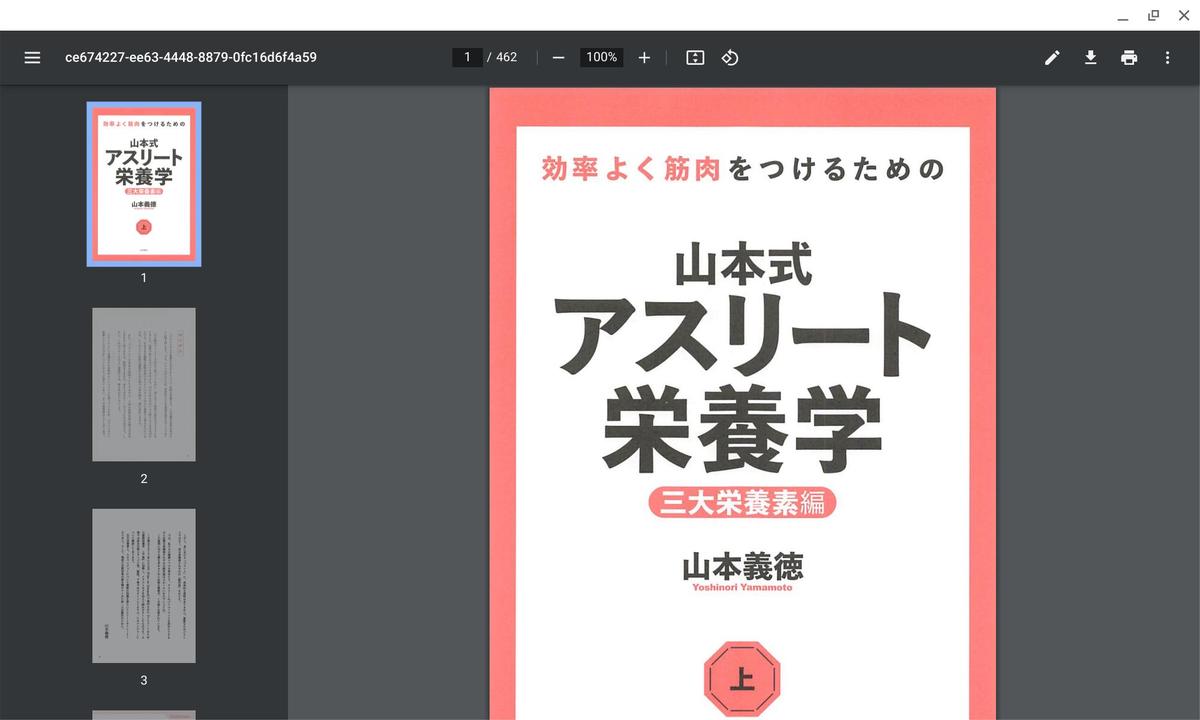Toggle the sidebar with the hamburger menu icon
1200x720 pixels.
32,58
